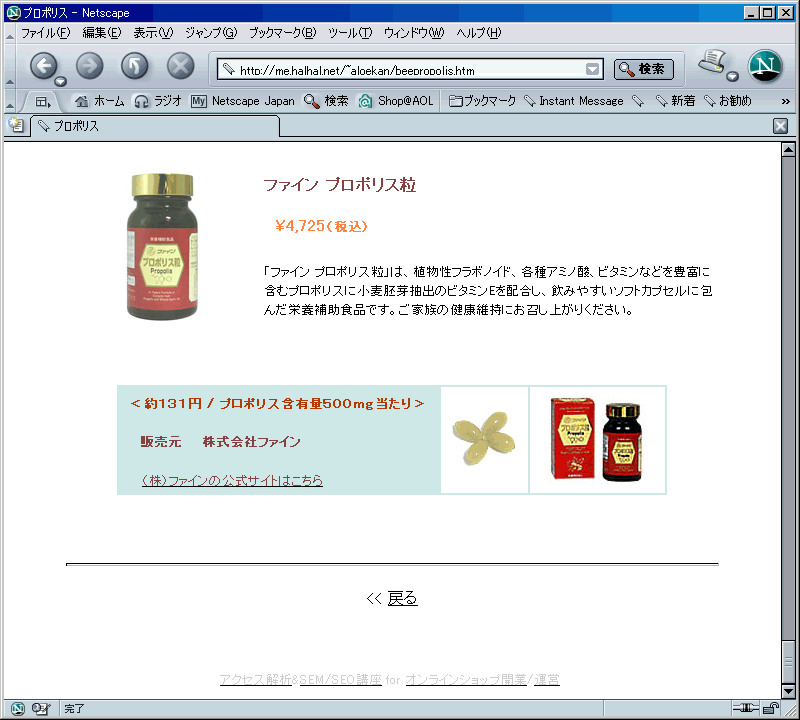Click the 戻る back link
Screen dimensions: 800x720
coord(402,598)
